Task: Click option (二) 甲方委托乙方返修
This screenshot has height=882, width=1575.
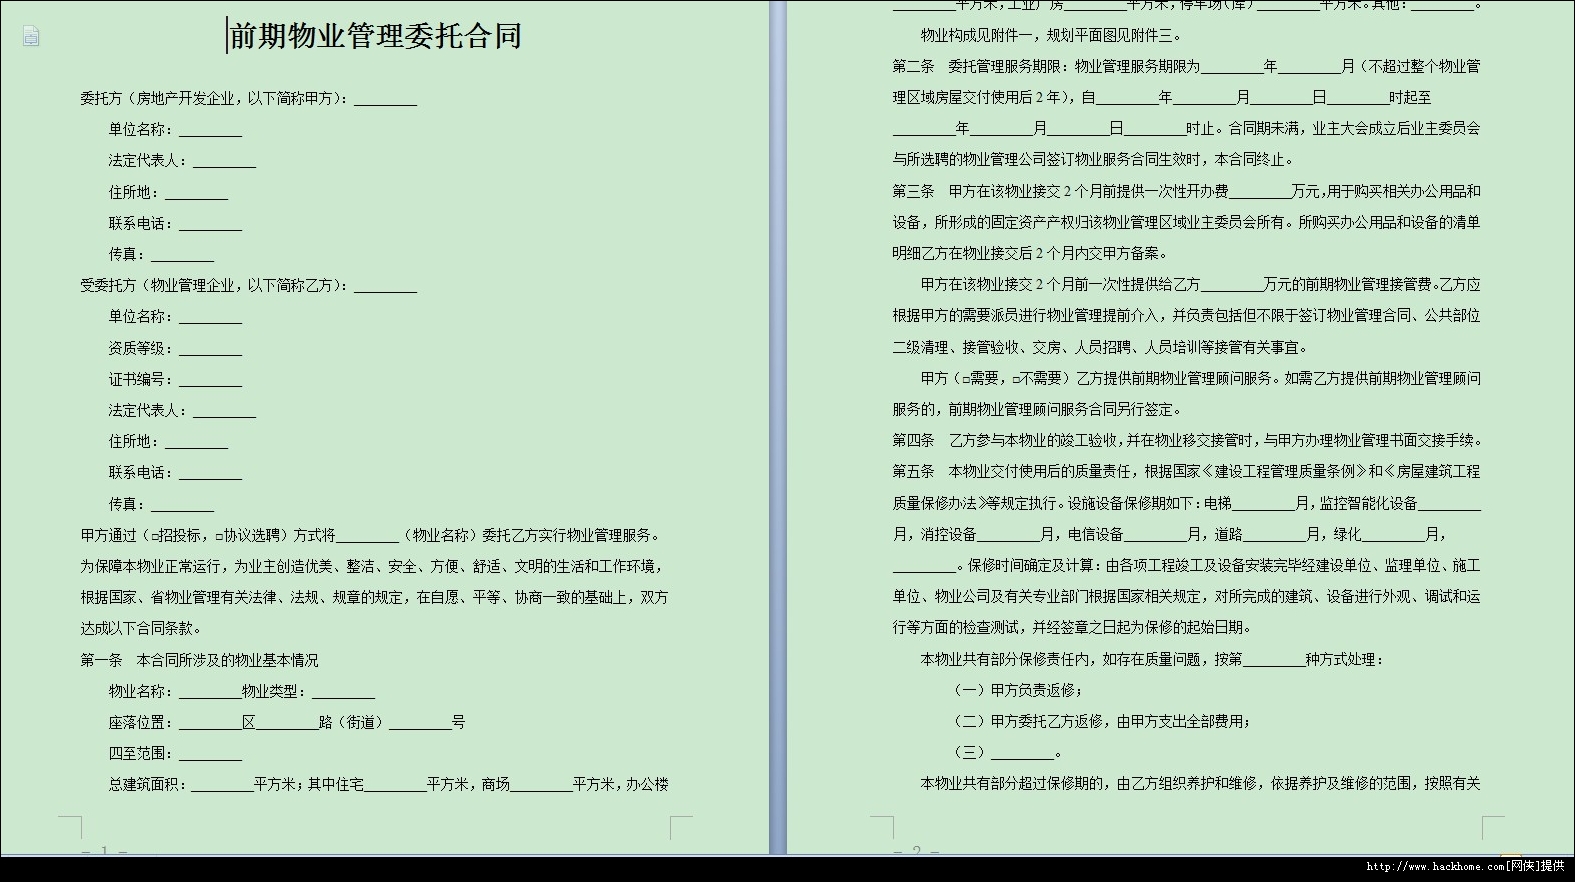Action: [x=1102, y=721]
